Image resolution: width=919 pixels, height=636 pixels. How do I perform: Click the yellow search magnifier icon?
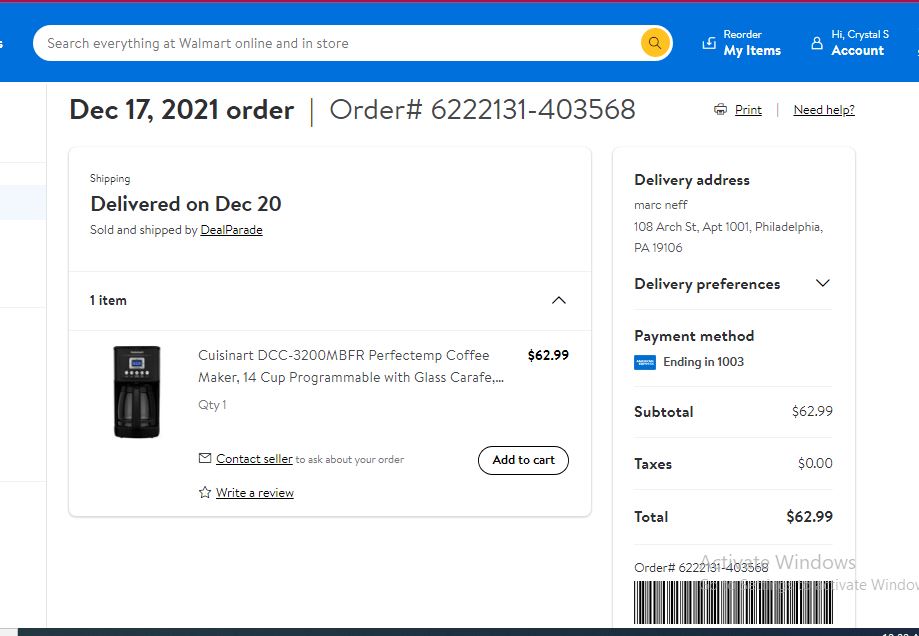pyautogui.click(x=655, y=43)
